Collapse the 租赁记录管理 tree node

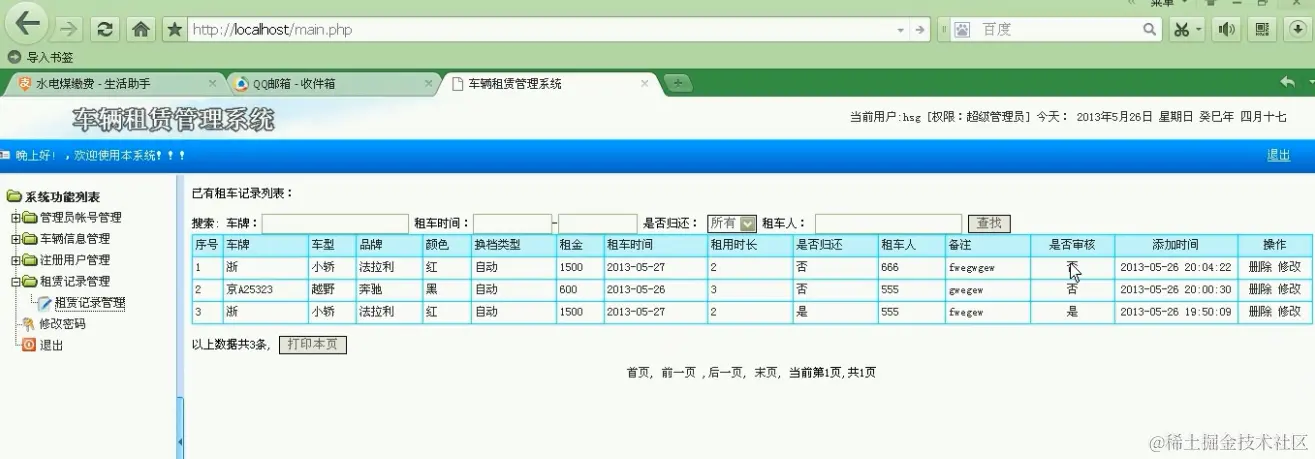[16, 282]
